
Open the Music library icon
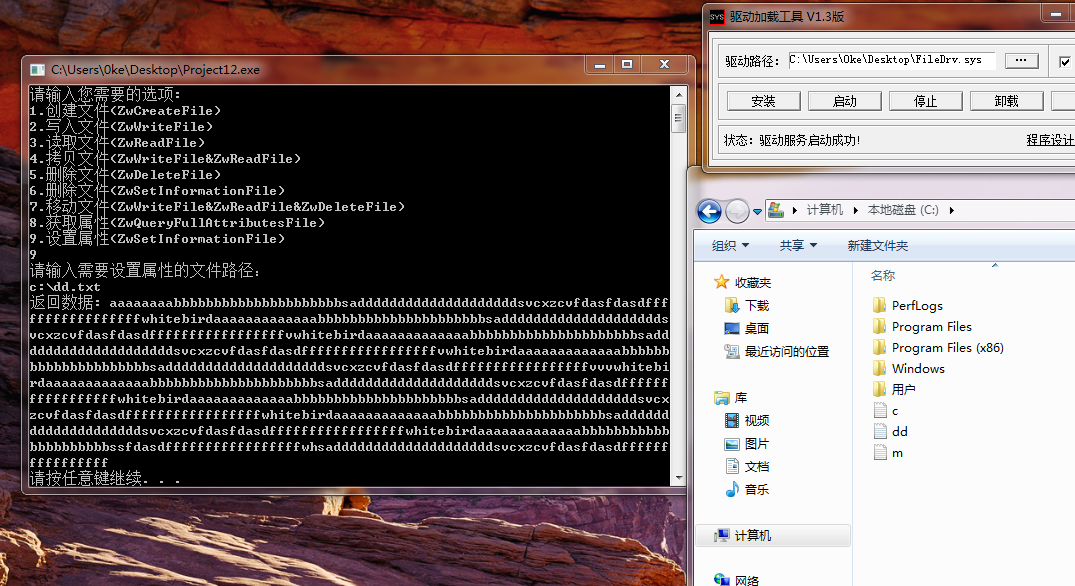click(x=732, y=489)
